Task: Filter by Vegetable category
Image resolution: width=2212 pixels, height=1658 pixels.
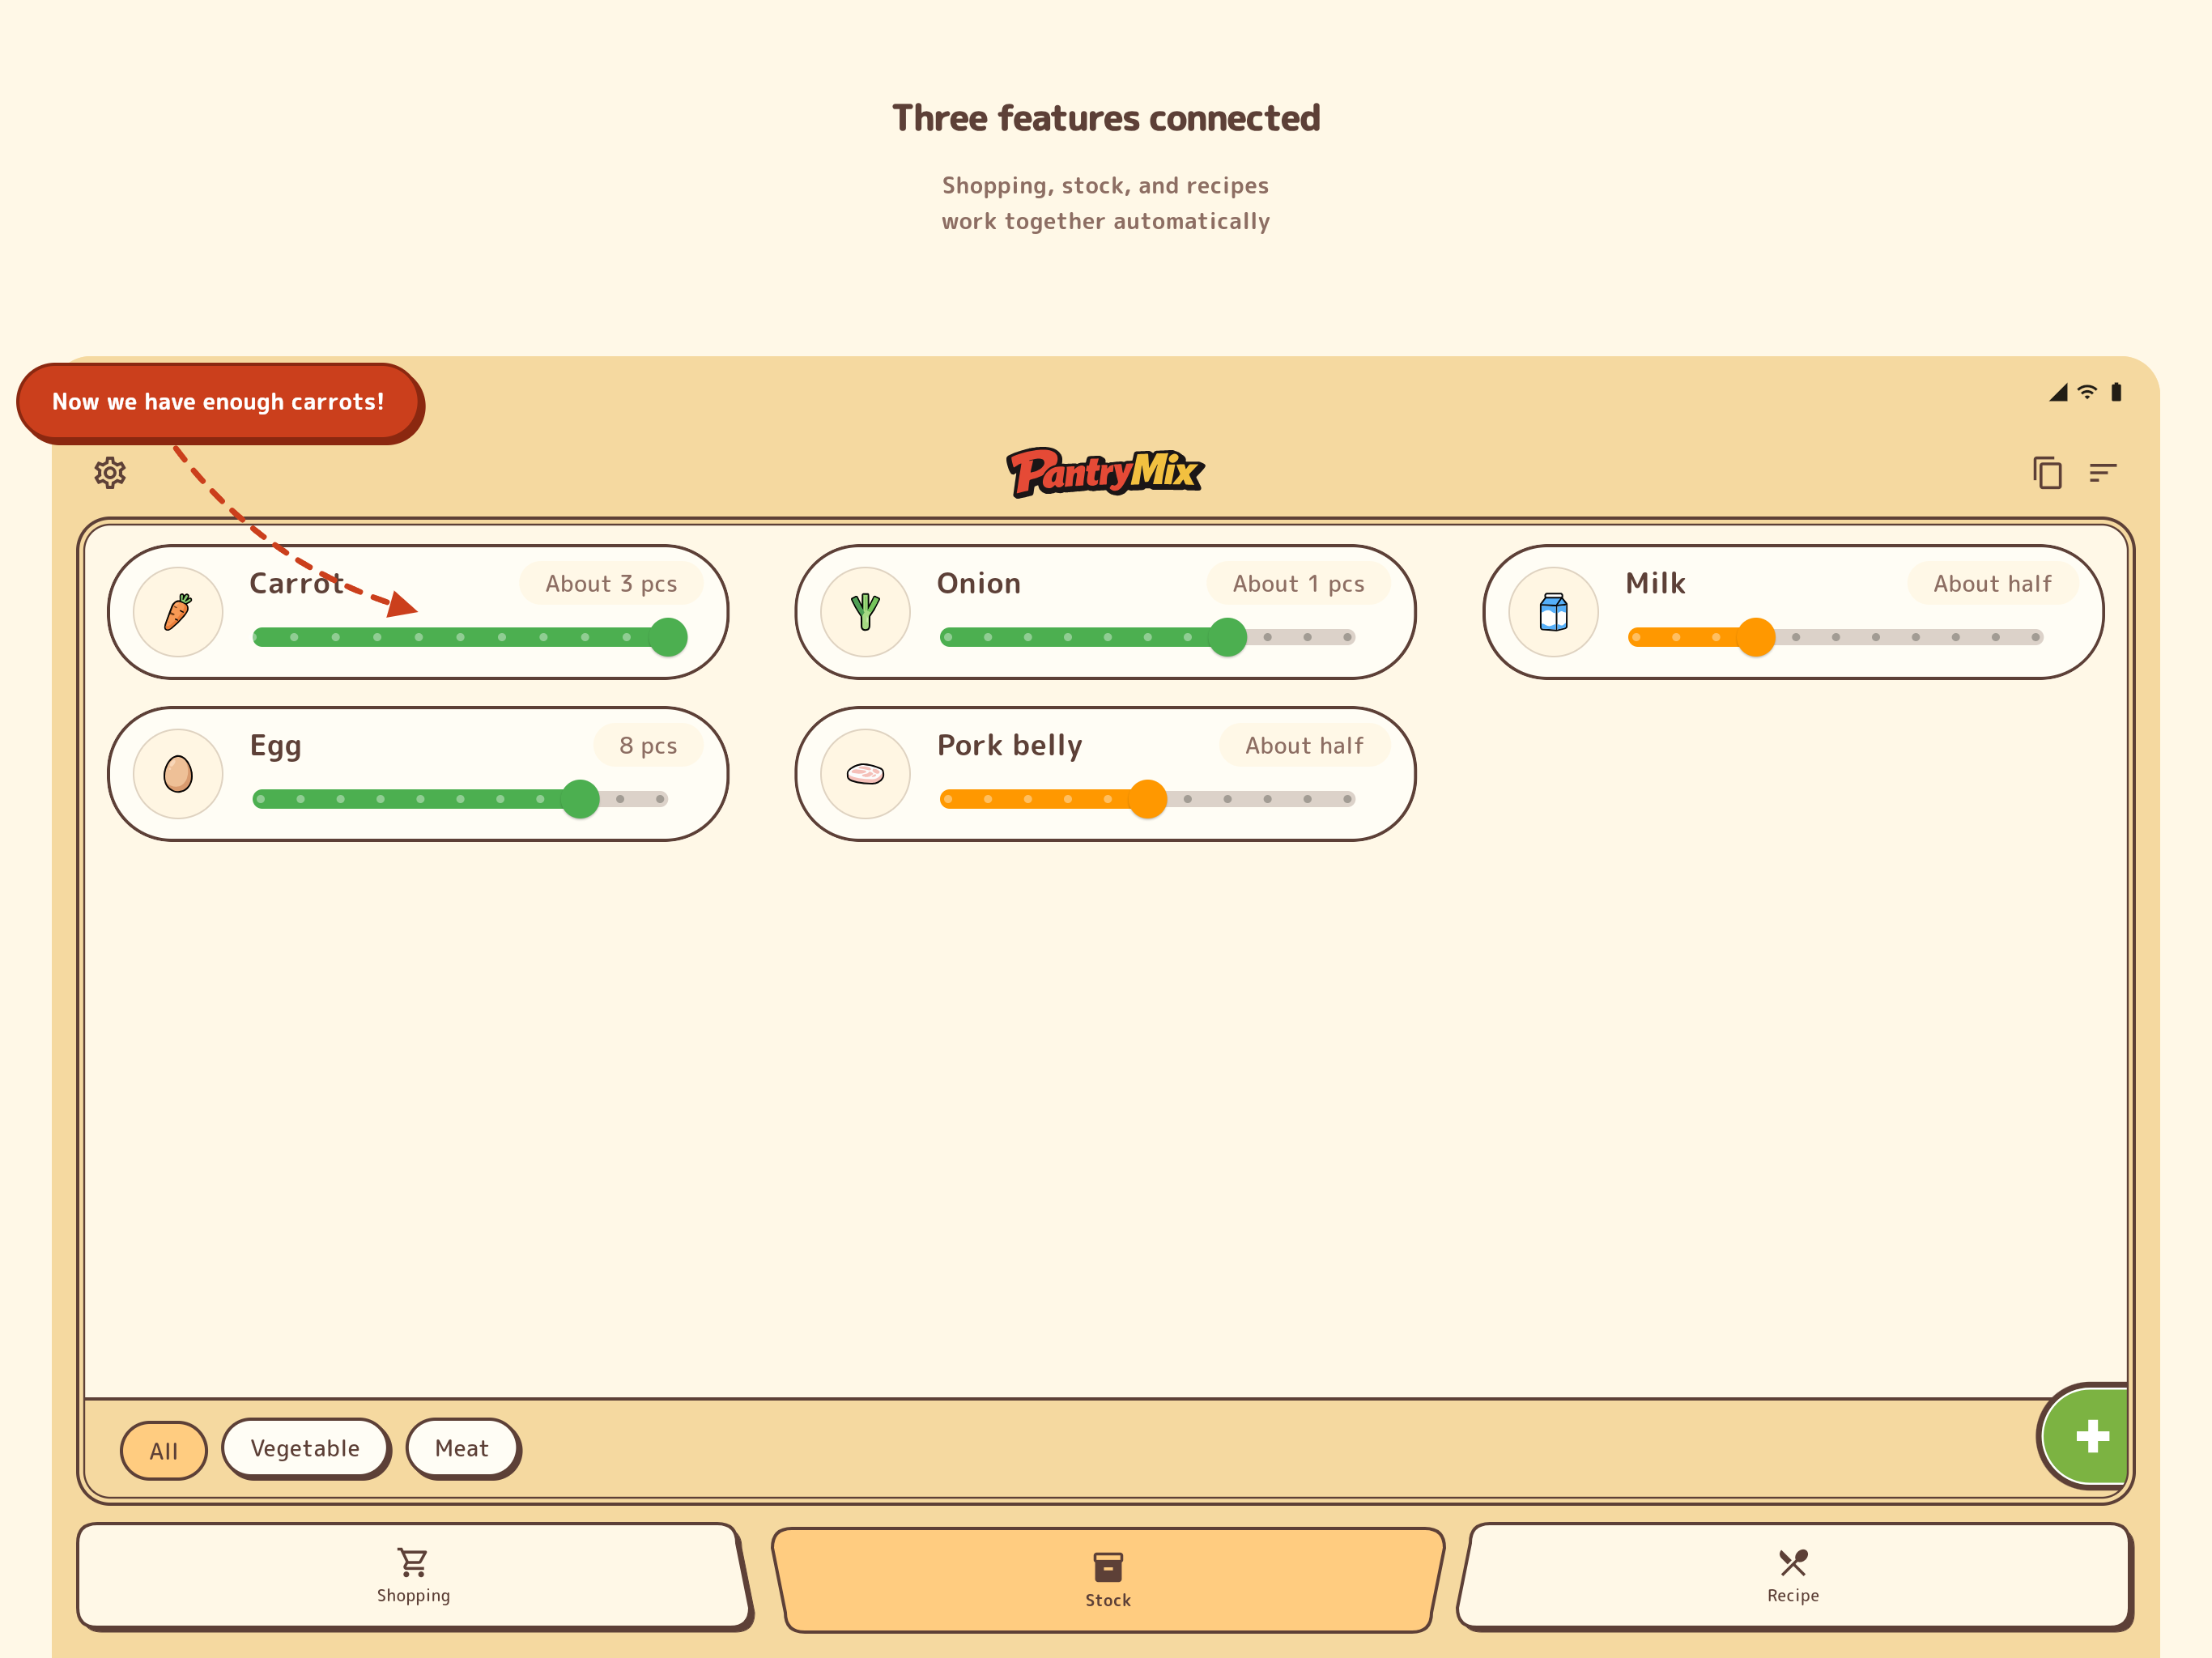Action: click(x=305, y=1448)
